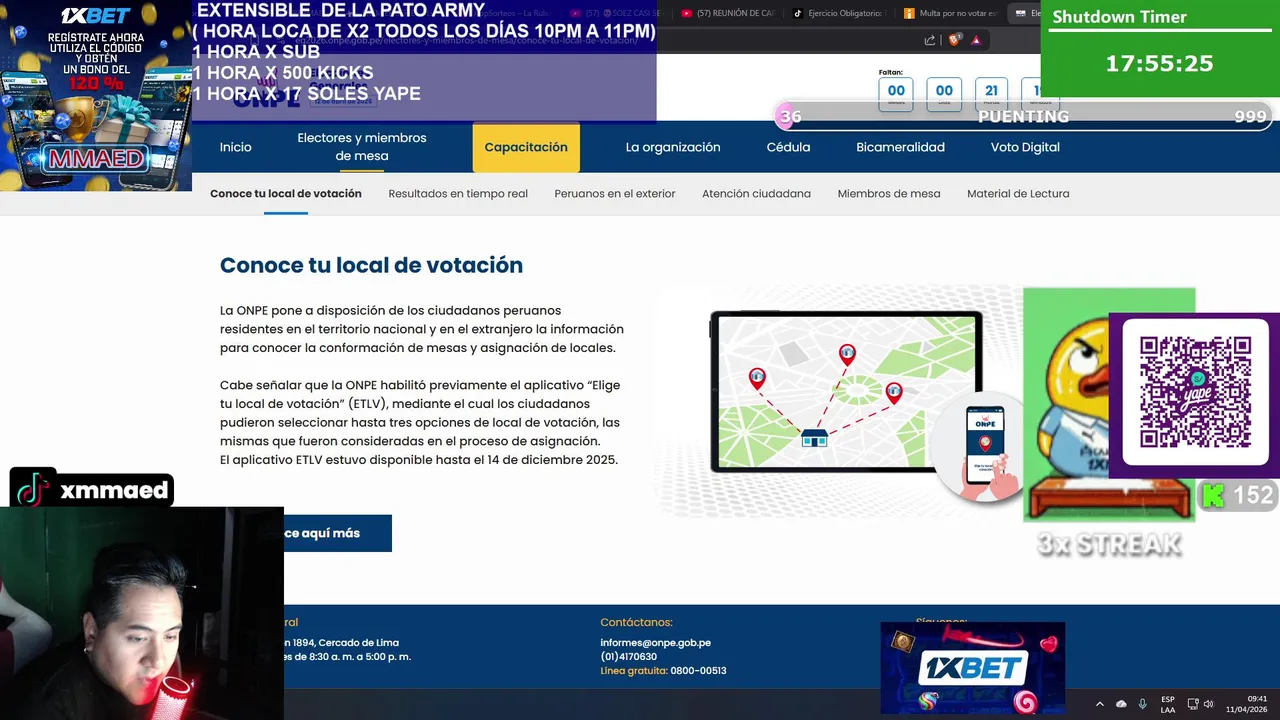Click the rainbow ball icon on the 1XBET banner

point(929,700)
